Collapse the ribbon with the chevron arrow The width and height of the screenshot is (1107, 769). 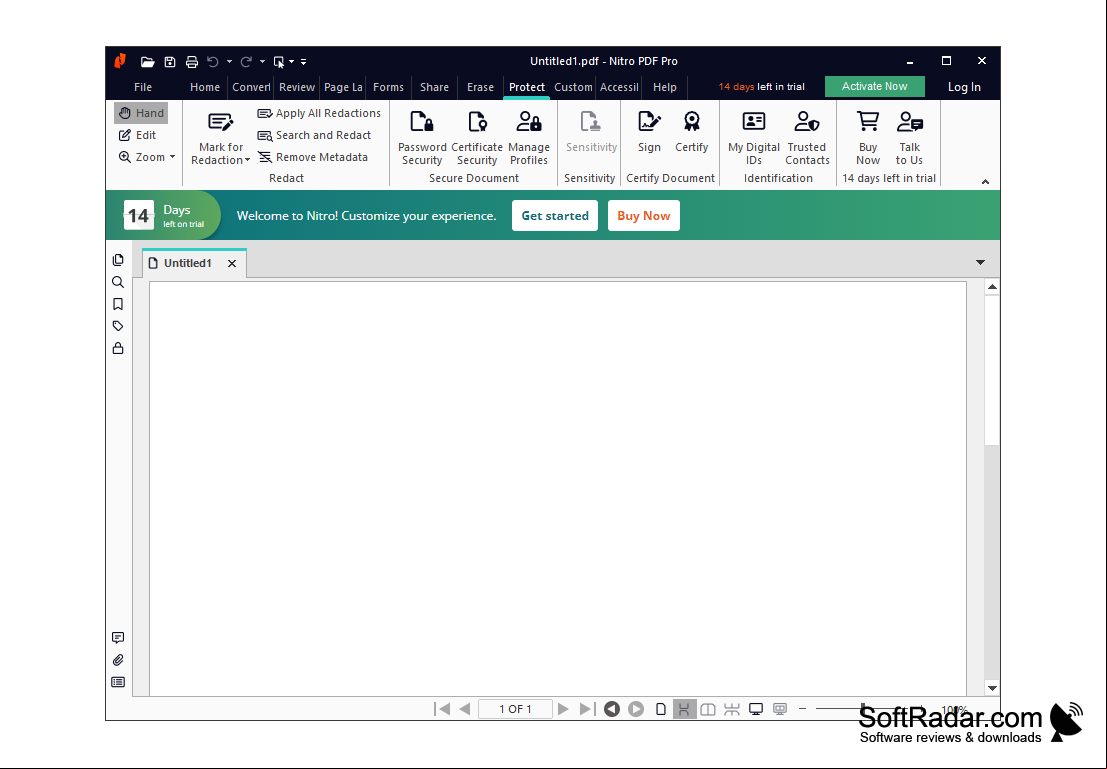click(985, 182)
